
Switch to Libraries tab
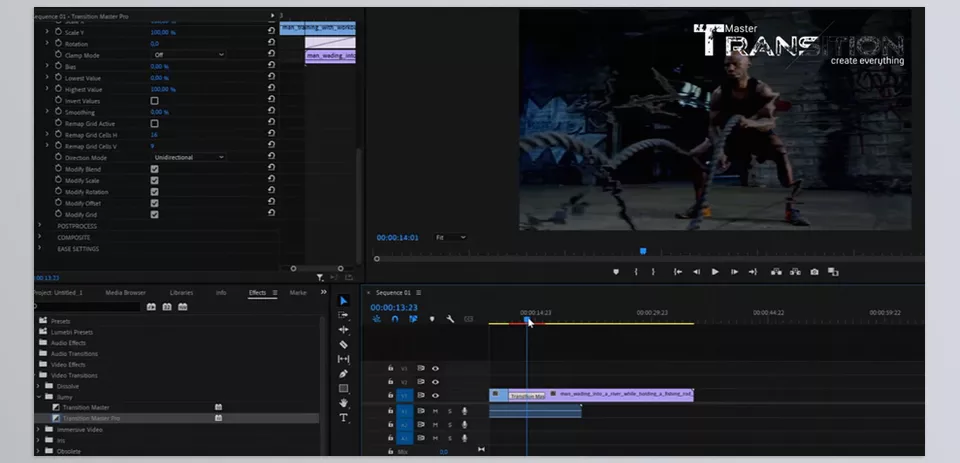pos(181,293)
